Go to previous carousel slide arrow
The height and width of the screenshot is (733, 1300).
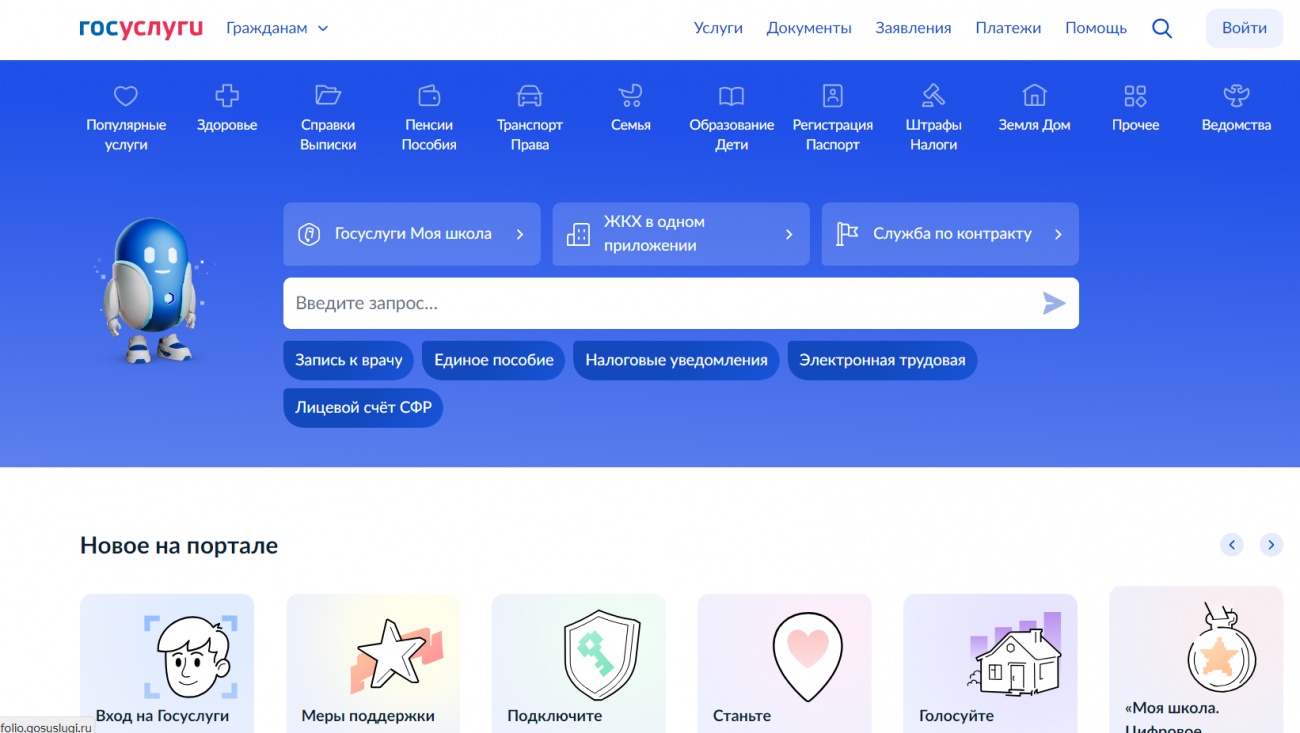[1232, 545]
